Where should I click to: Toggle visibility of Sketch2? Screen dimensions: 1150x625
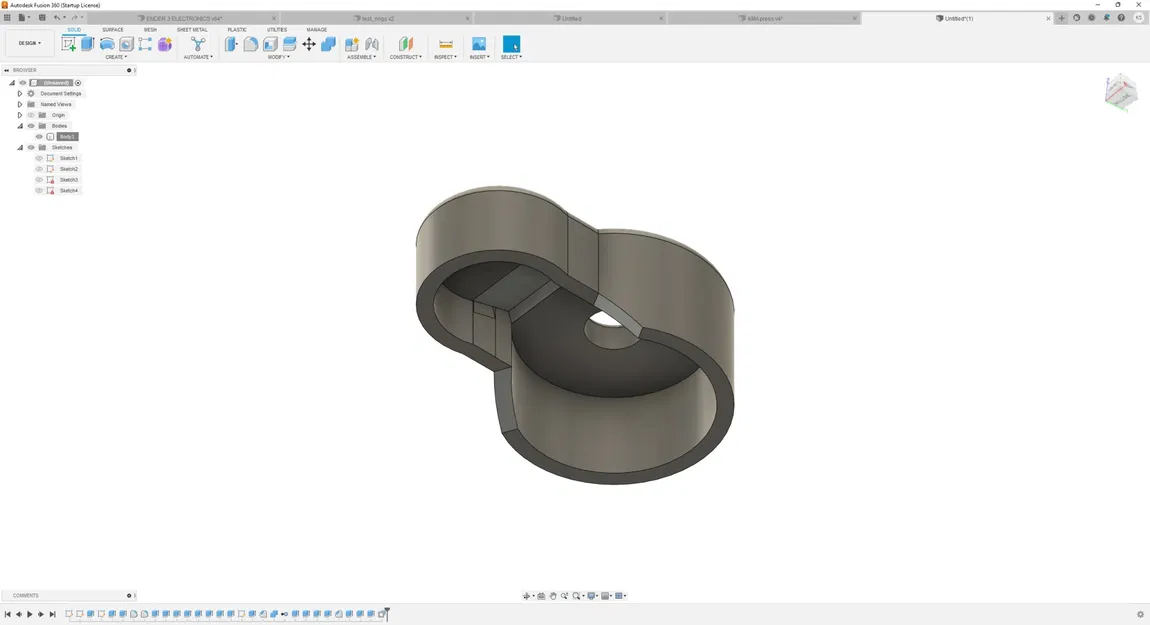point(40,169)
